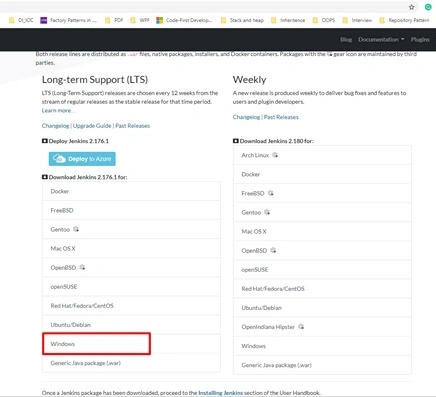Select Red Hat/Fedora/CentOS under Weekly downloads
Image resolution: width=436 pixels, height=397 pixels.
pos(322,288)
